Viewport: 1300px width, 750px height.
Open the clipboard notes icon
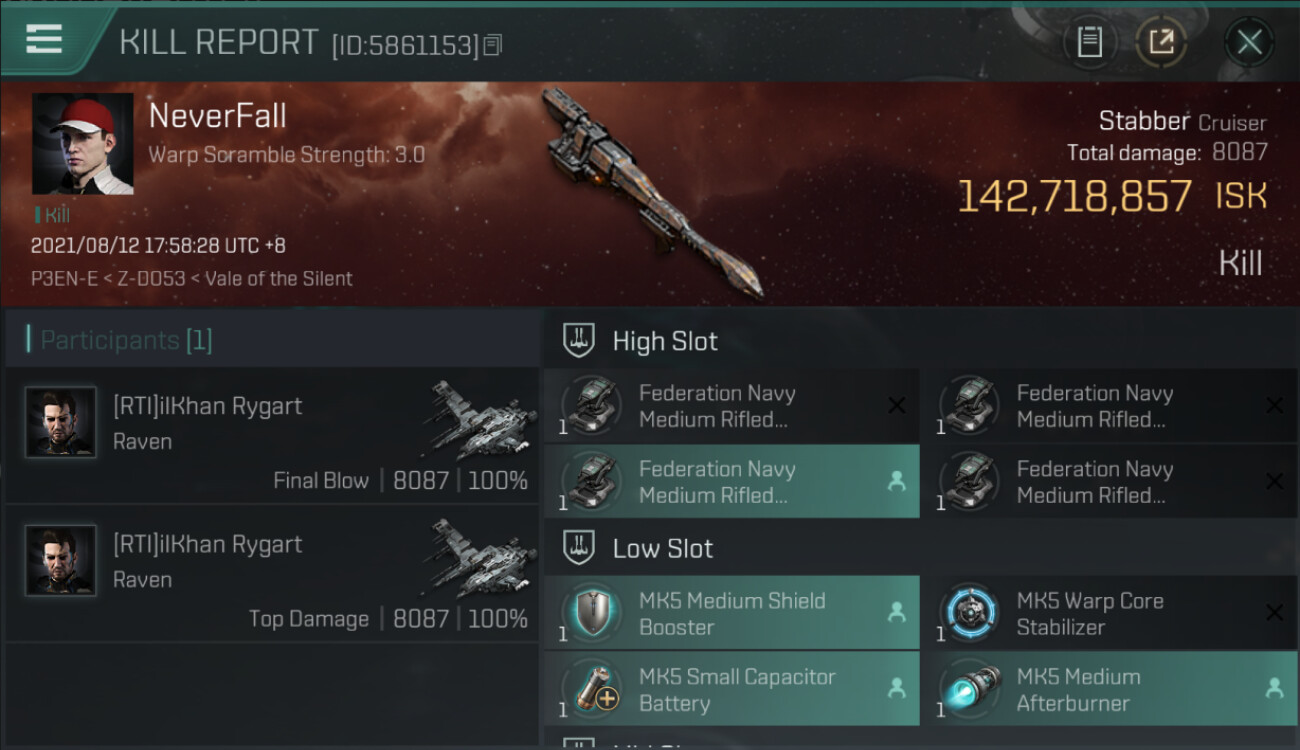(x=1089, y=42)
